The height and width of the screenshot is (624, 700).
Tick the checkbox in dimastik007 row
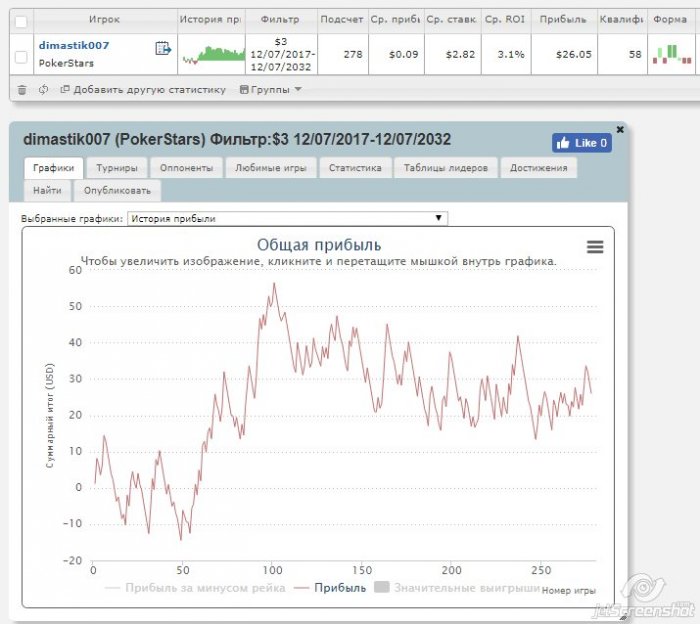(x=22, y=58)
